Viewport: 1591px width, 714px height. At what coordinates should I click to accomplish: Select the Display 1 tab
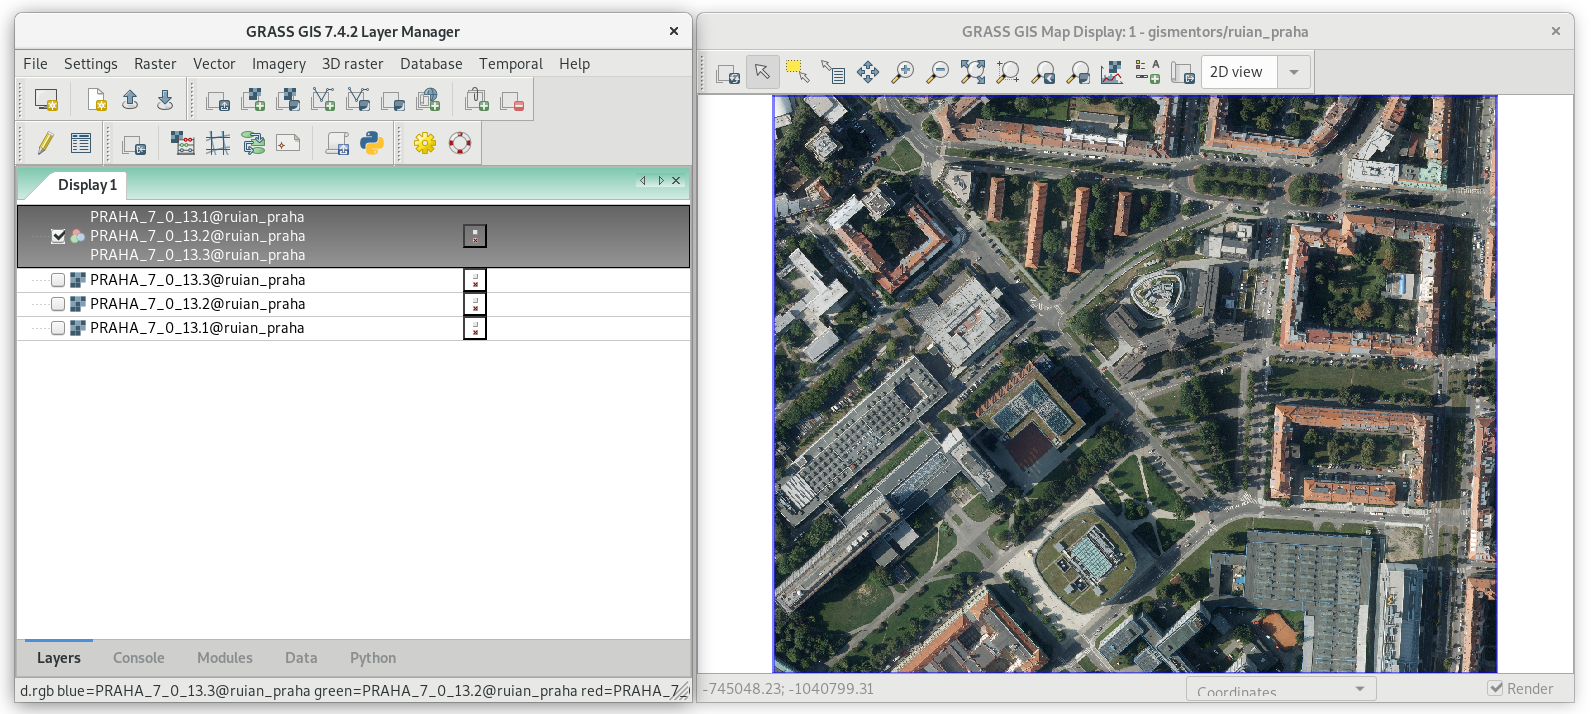tap(87, 185)
